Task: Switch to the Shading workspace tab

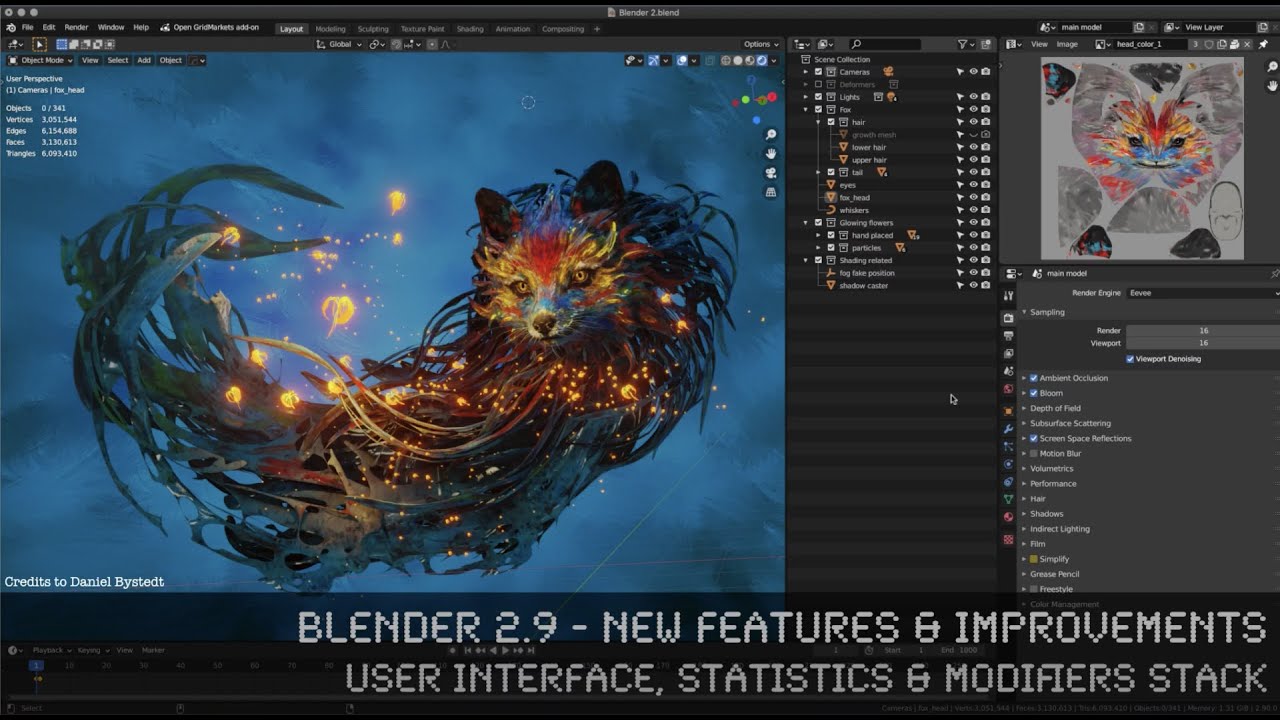Action: [470, 29]
